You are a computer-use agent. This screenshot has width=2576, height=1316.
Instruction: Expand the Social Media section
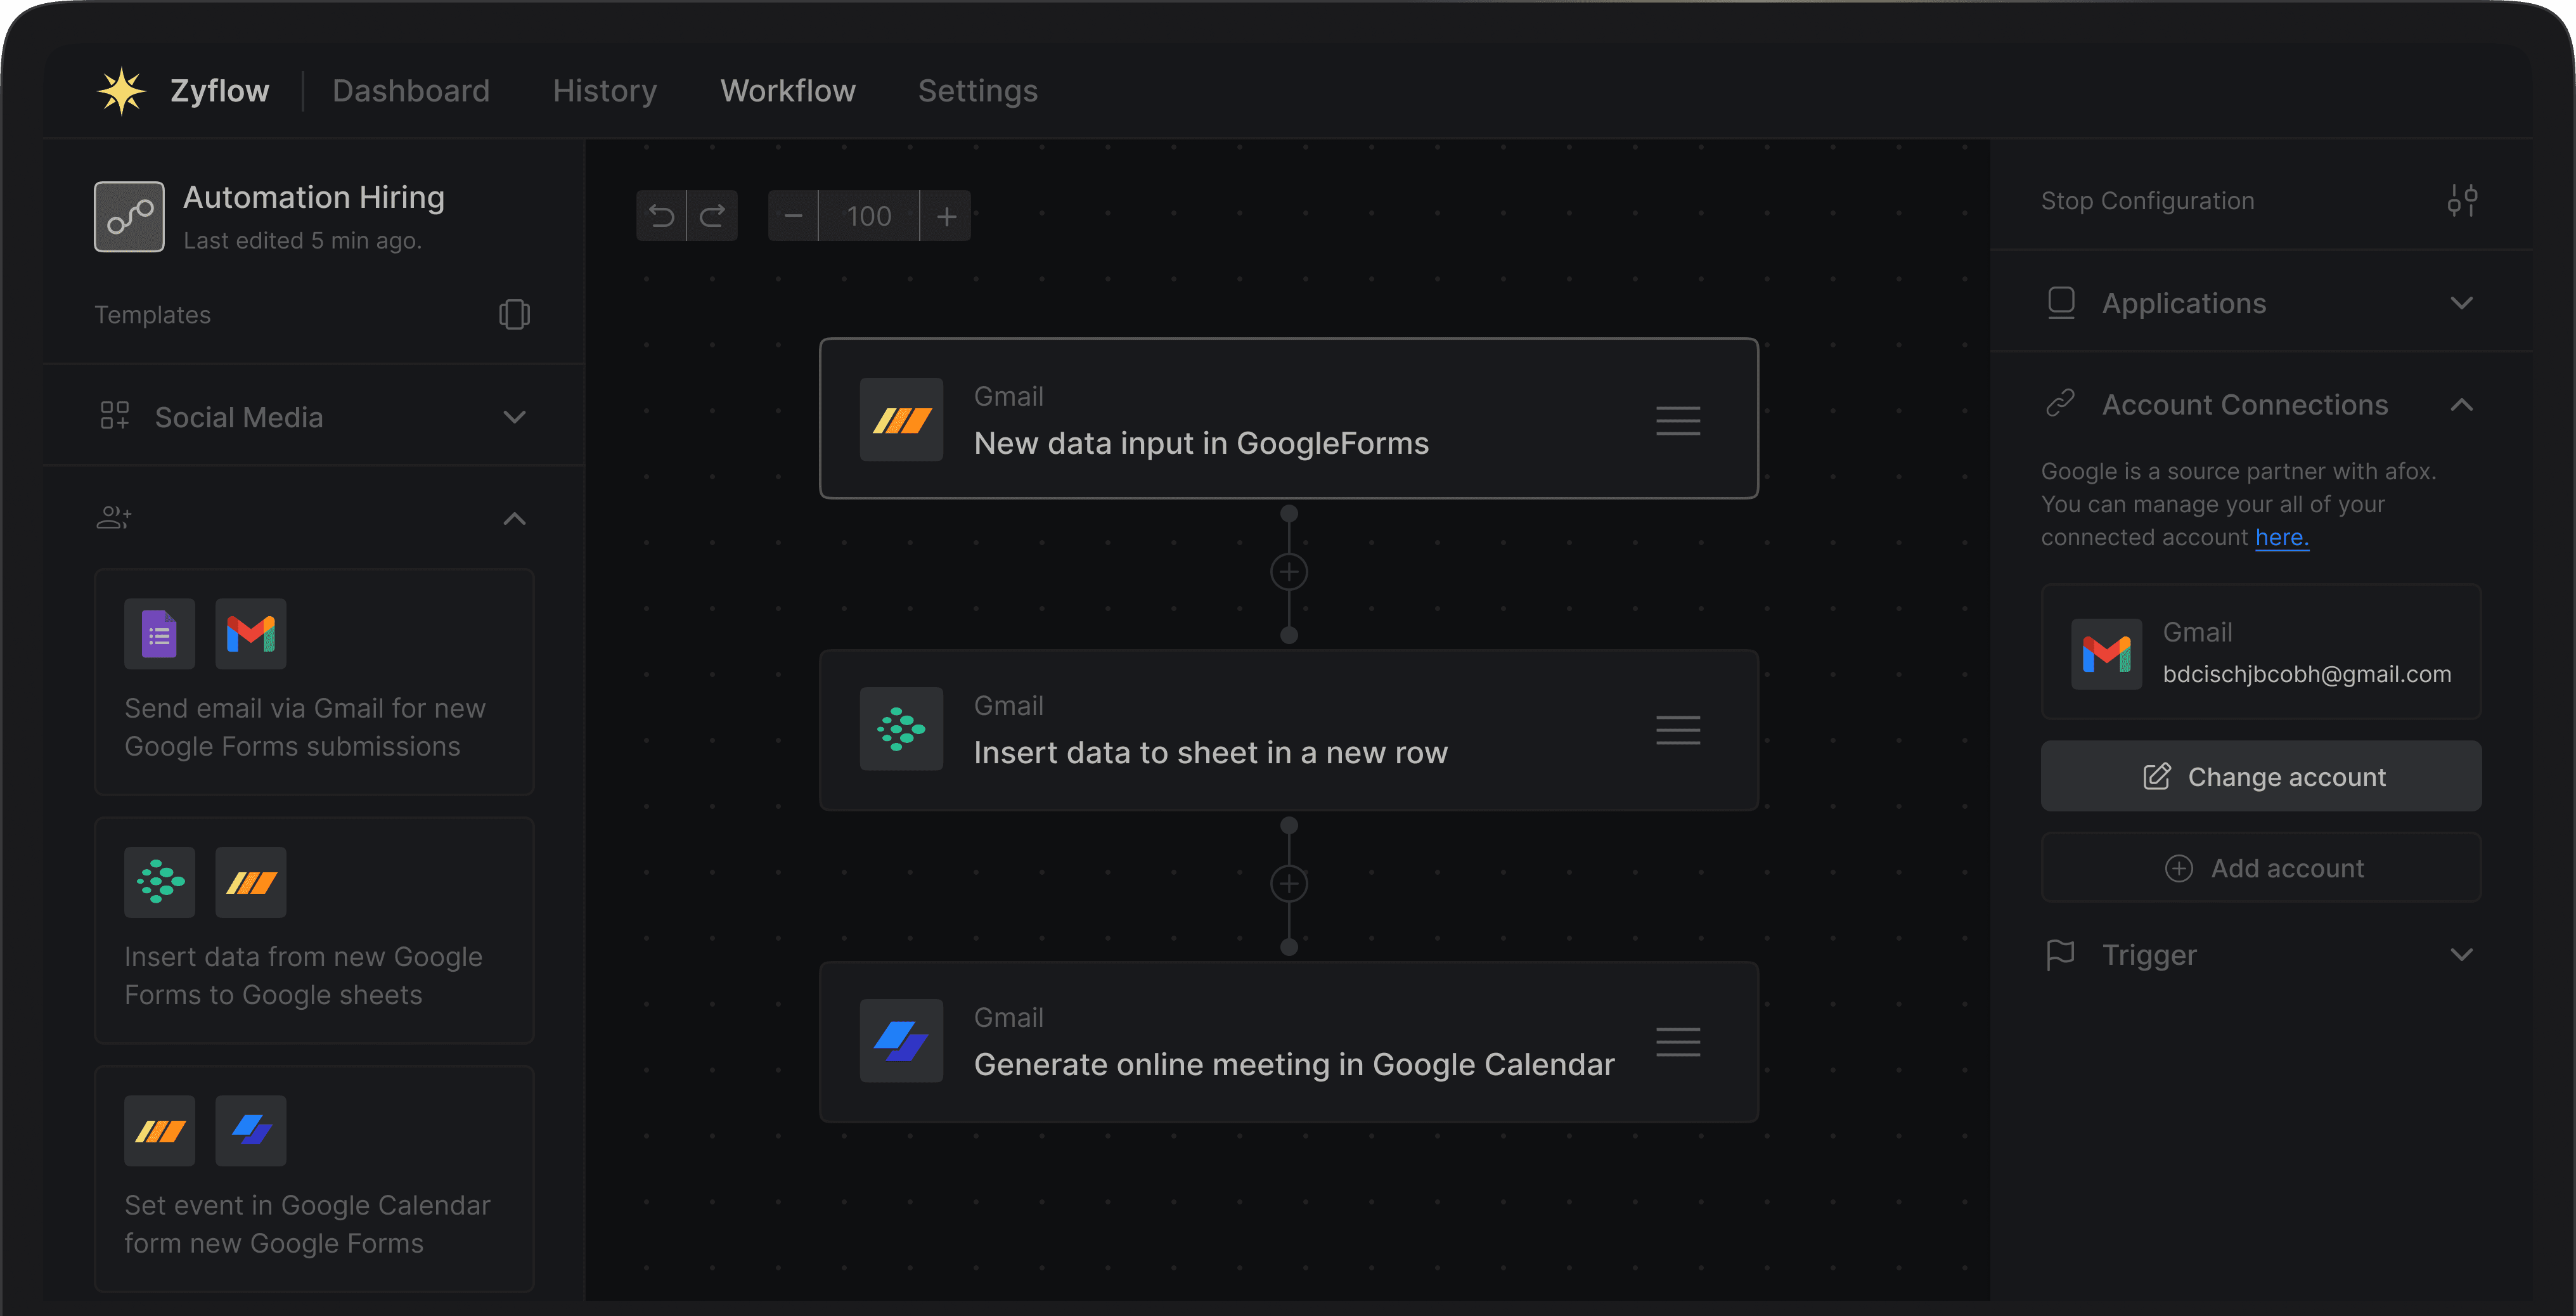[514, 417]
